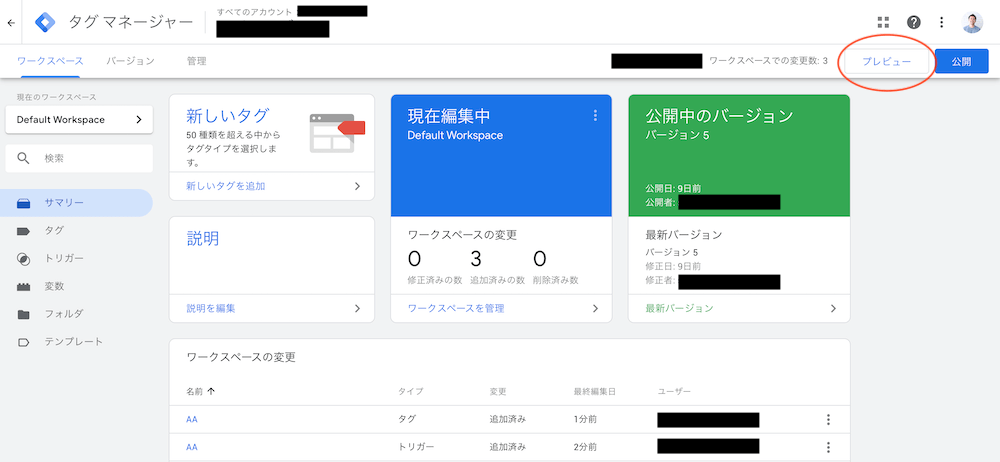Viewport: 1000px width, 462px height.
Task: Click chevron next to 説明を編集
Action: pos(357,308)
